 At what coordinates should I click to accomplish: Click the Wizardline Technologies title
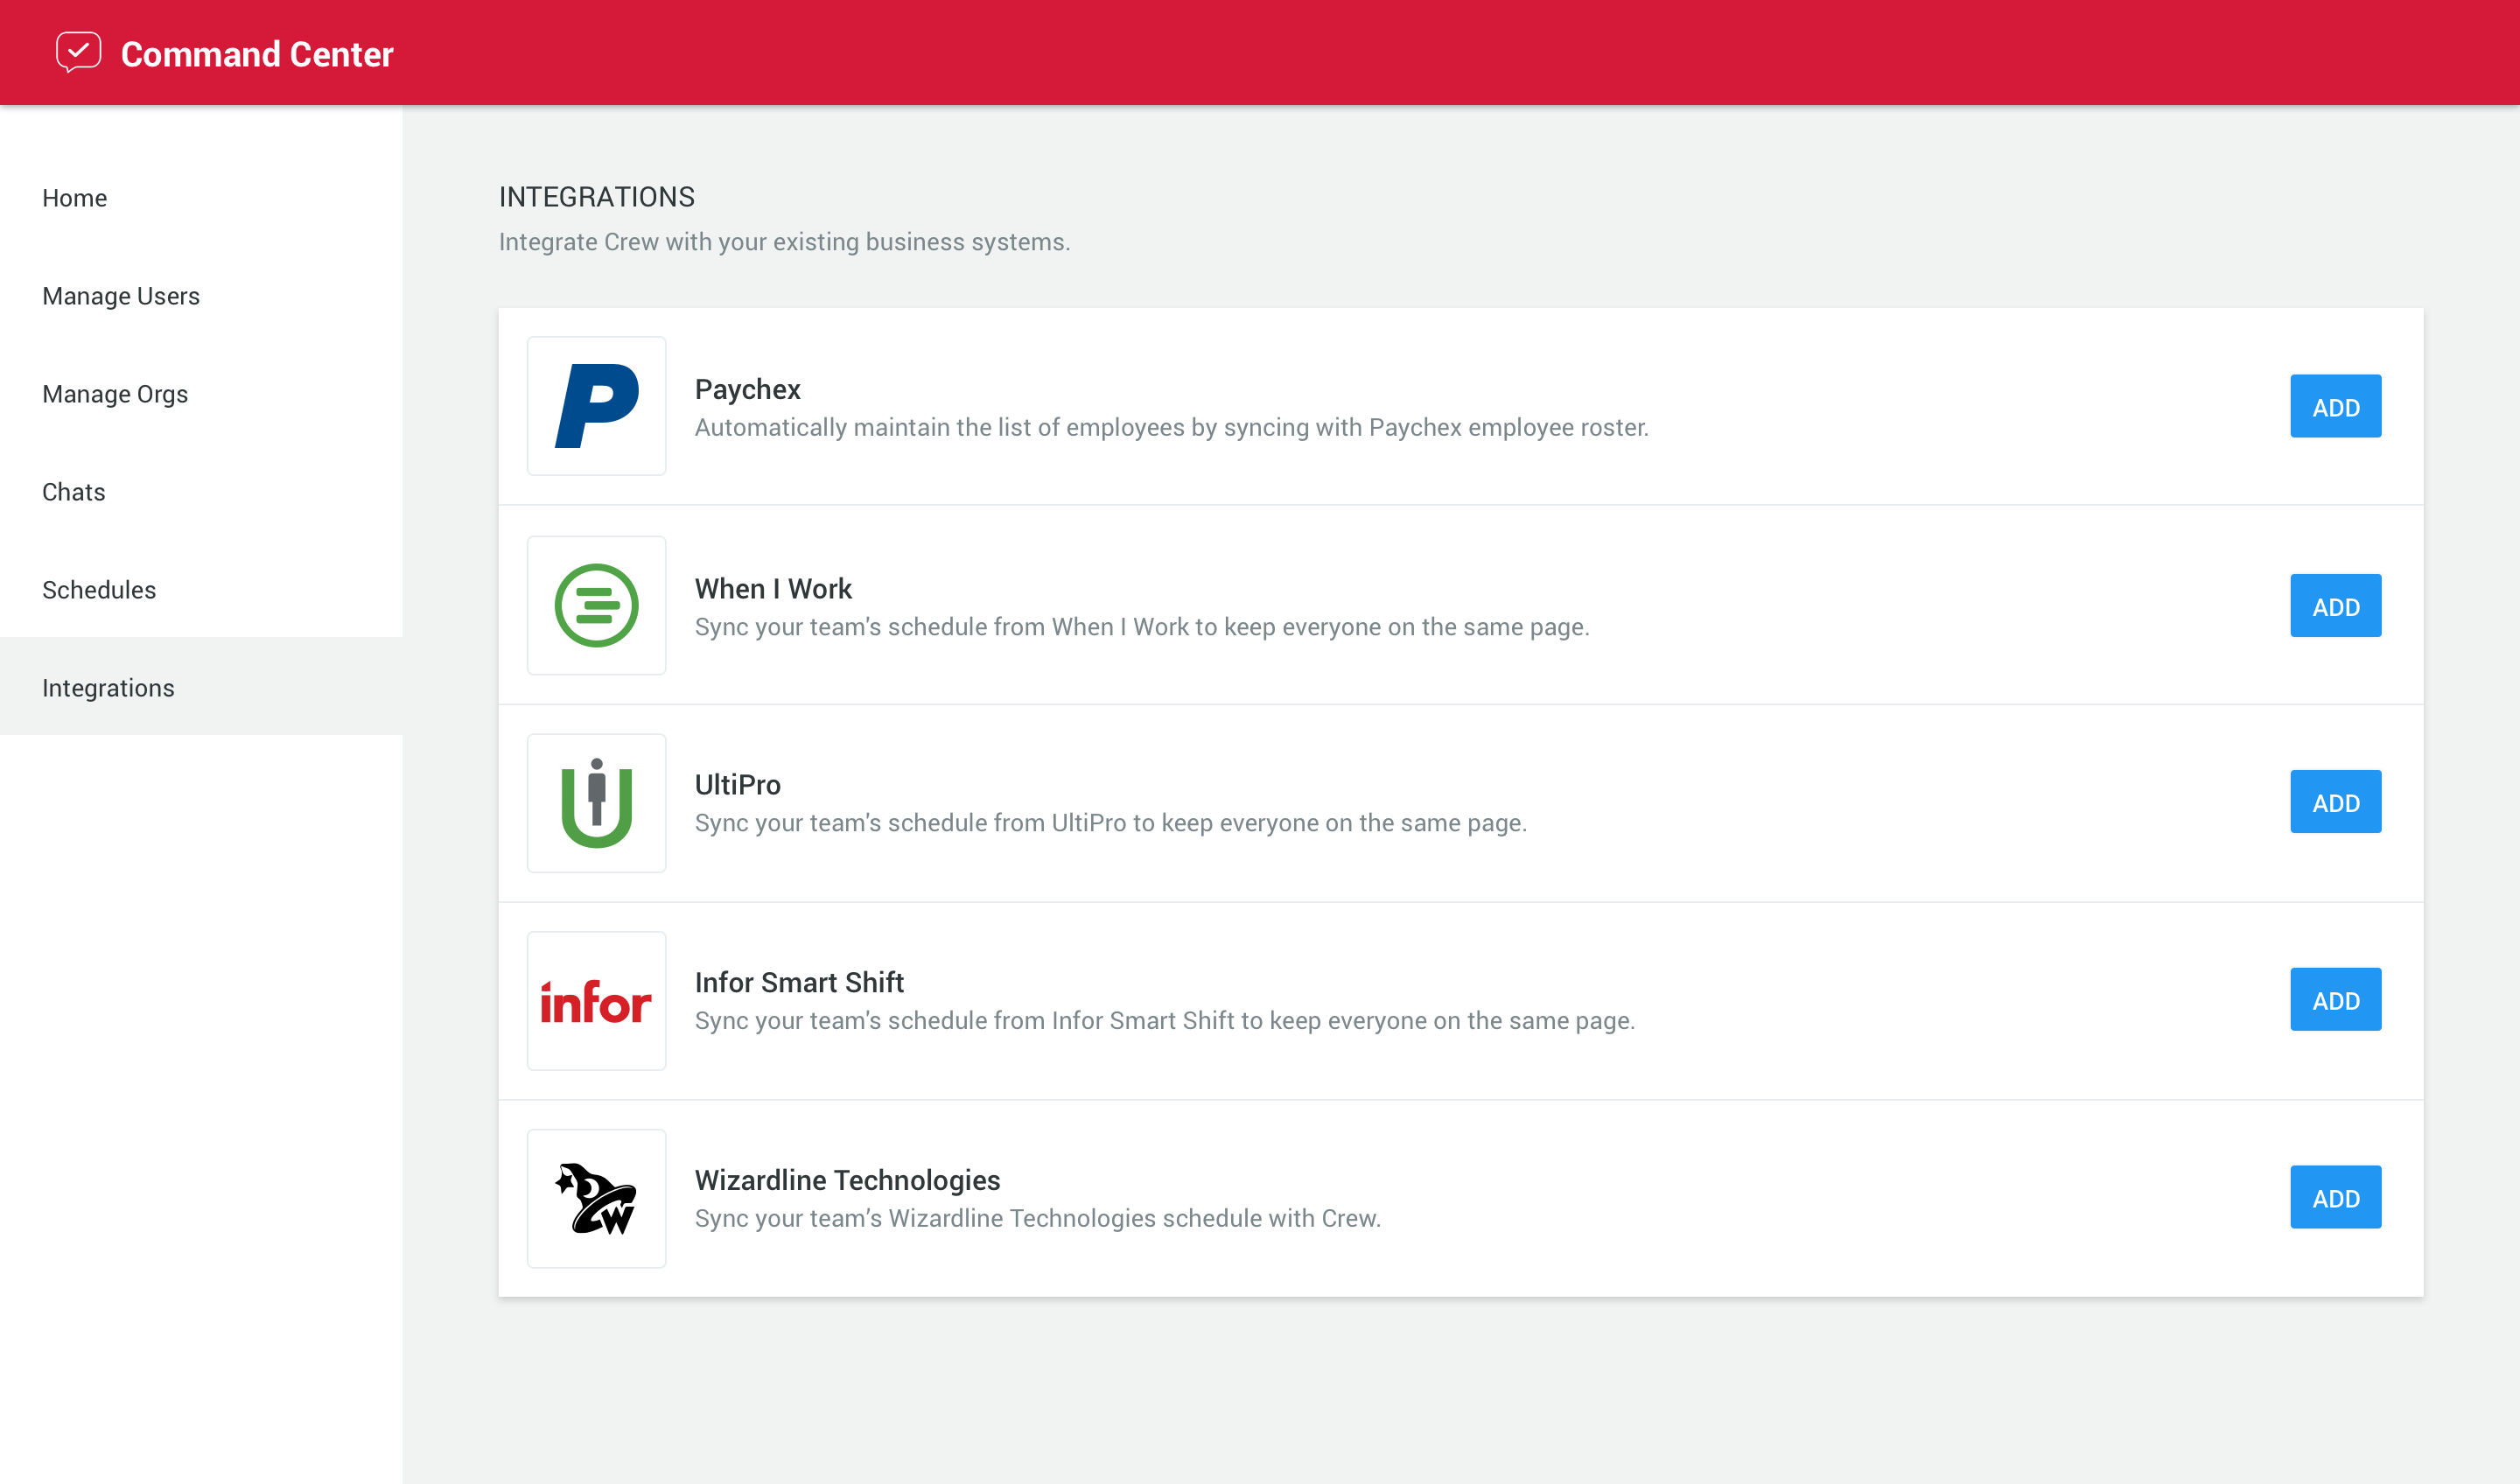(x=847, y=1181)
